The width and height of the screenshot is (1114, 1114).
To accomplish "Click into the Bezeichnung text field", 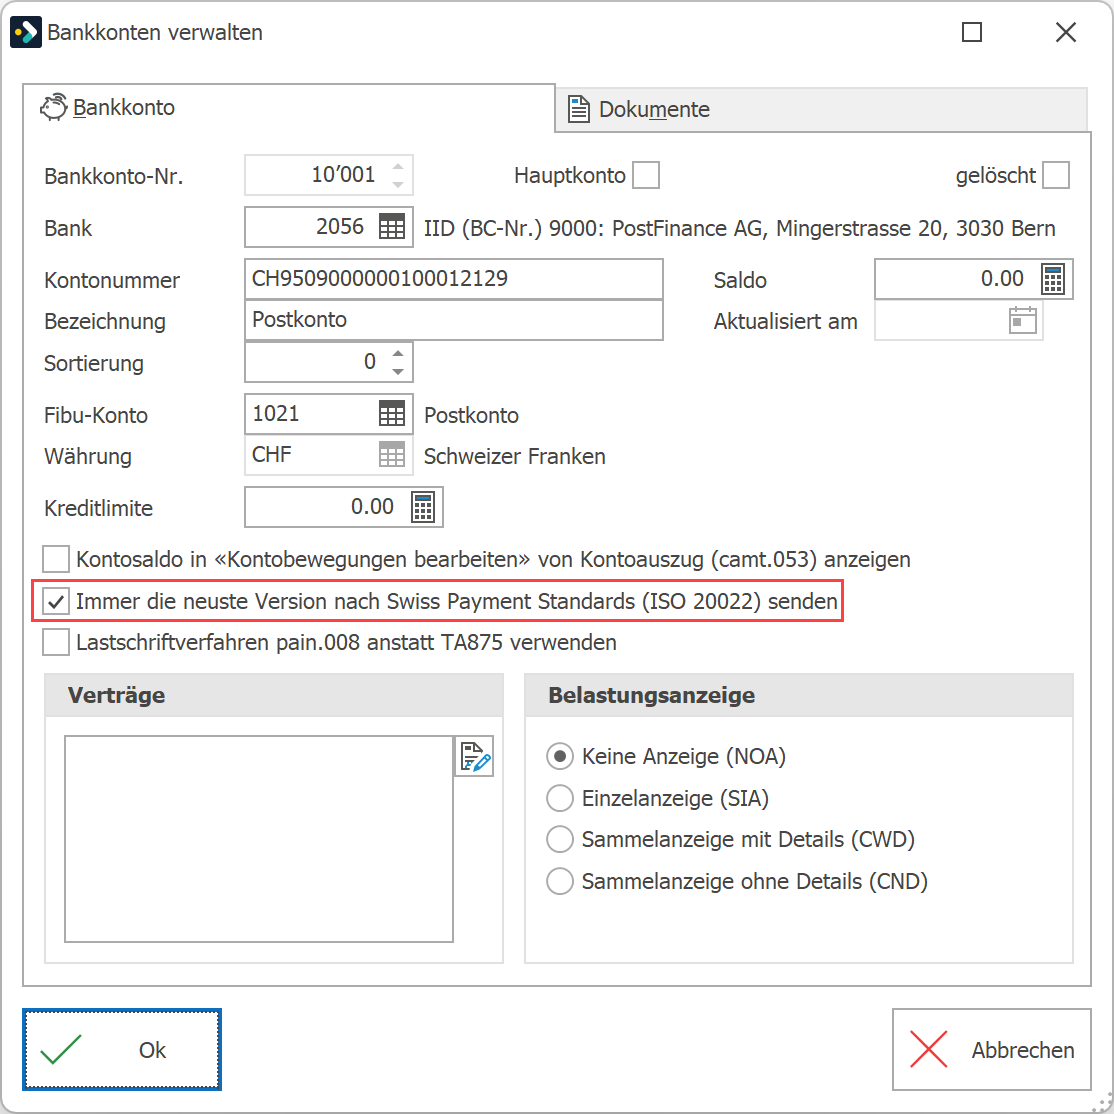I will (454, 320).
